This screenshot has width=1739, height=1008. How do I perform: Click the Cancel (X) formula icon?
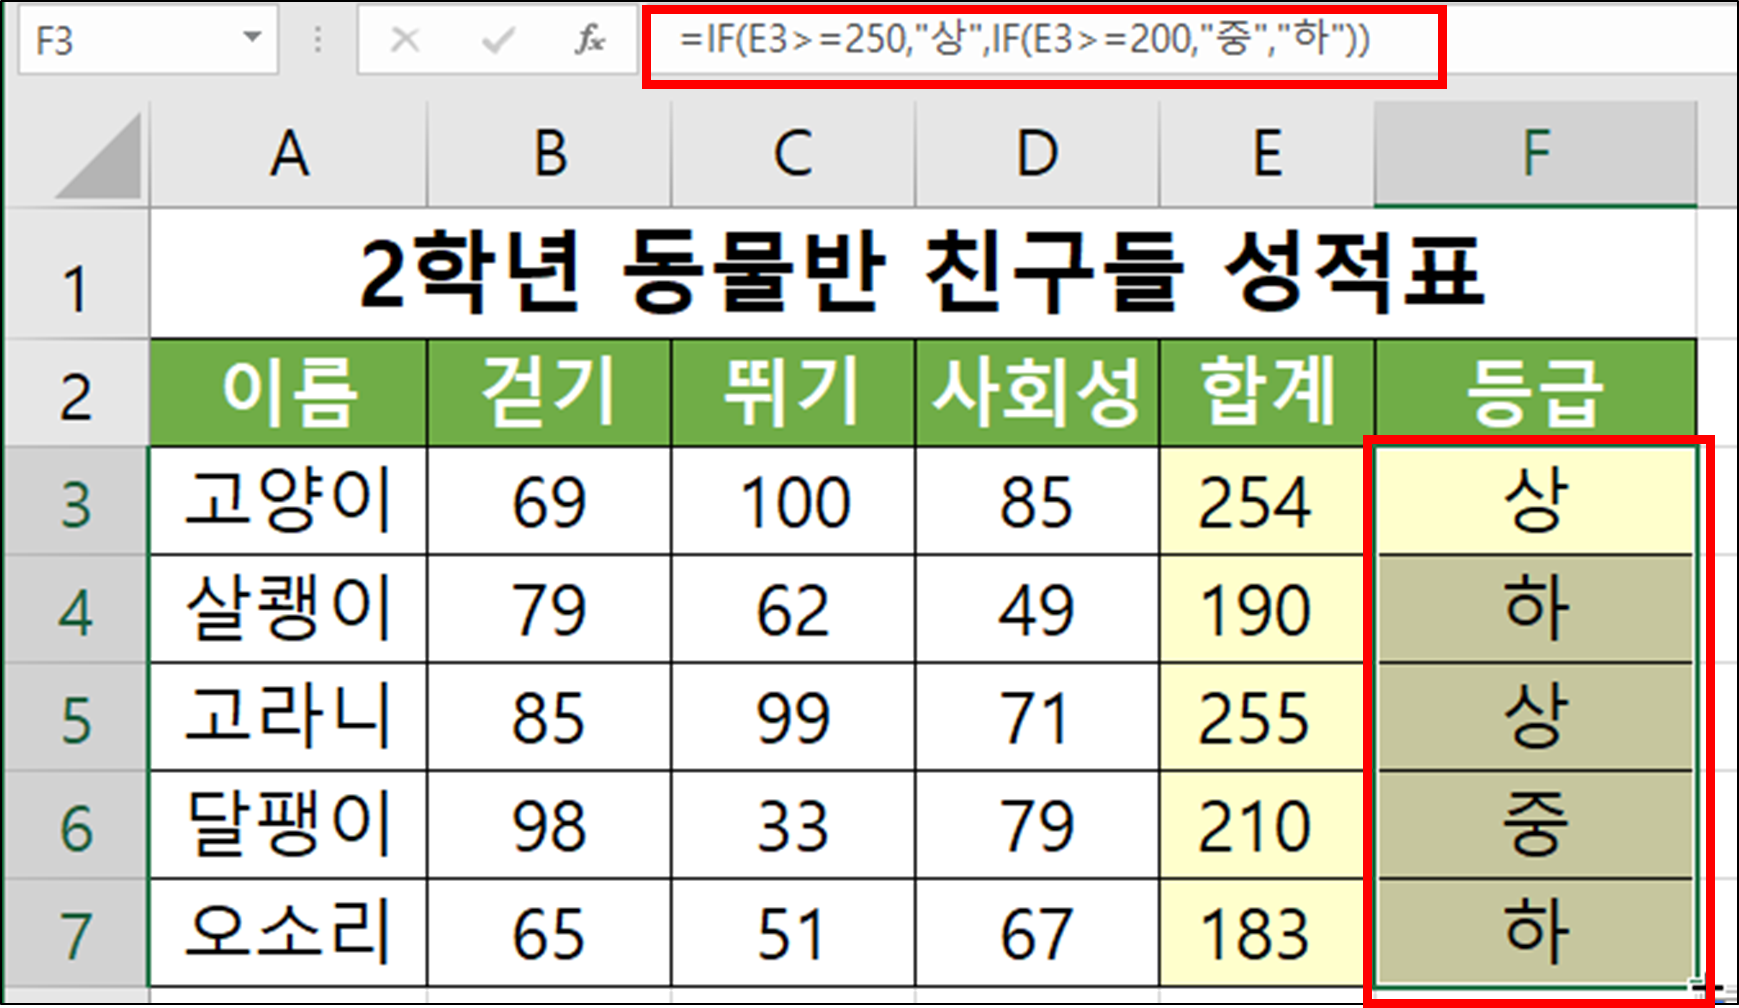tap(405, 40)
